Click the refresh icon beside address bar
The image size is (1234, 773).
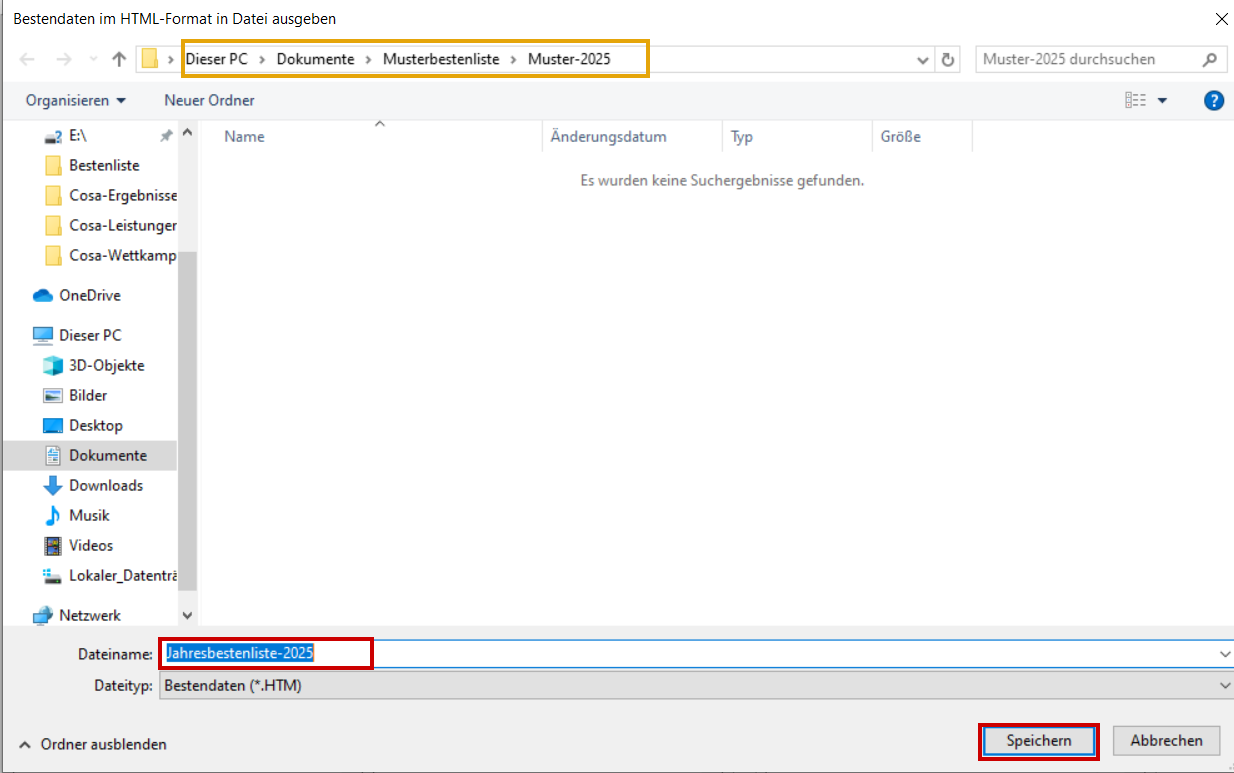tap(948, 59)
